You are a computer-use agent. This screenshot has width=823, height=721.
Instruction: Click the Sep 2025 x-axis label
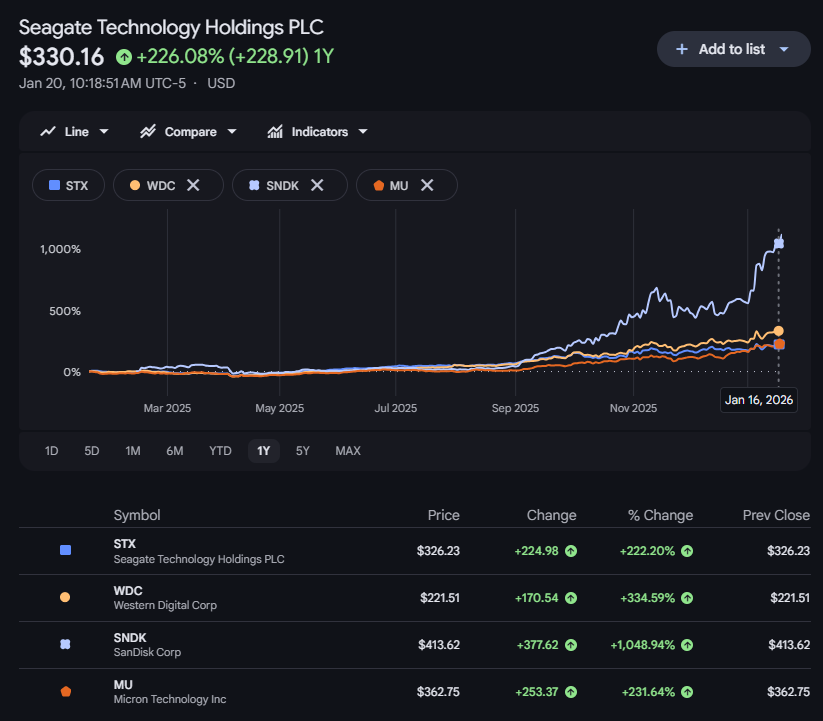click(x=515, y=408)
